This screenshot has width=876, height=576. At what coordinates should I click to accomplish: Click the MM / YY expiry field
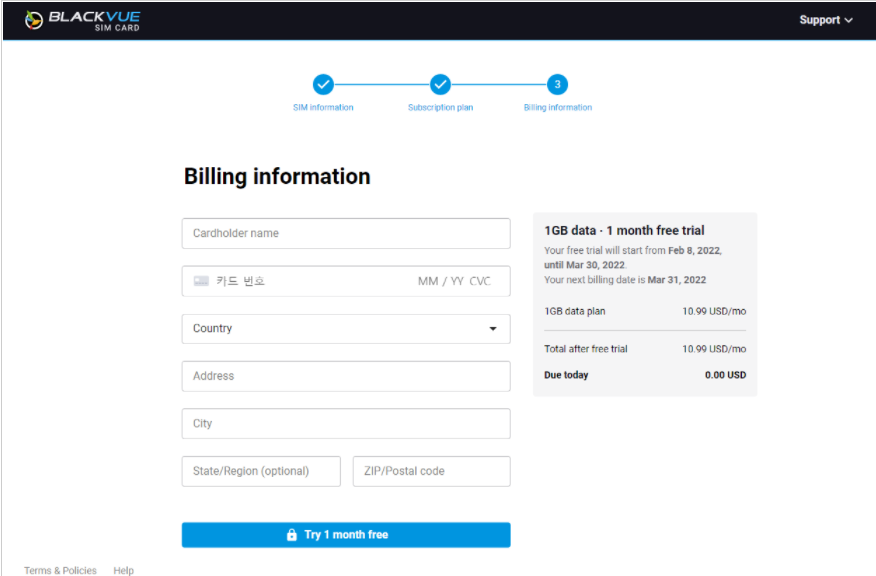pyautogui.click(x=441, y=281)
